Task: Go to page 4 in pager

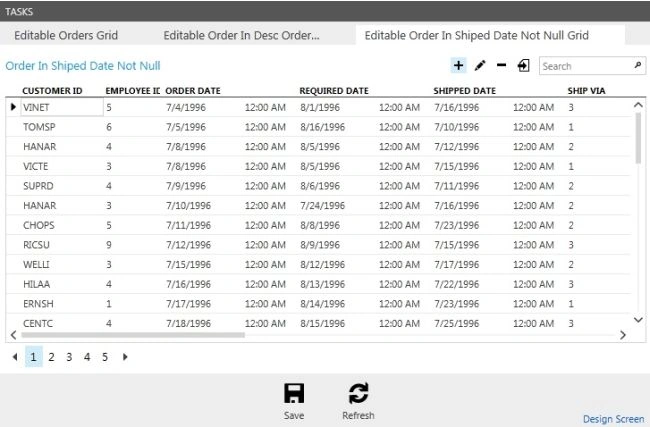Action: pos(87,357)
